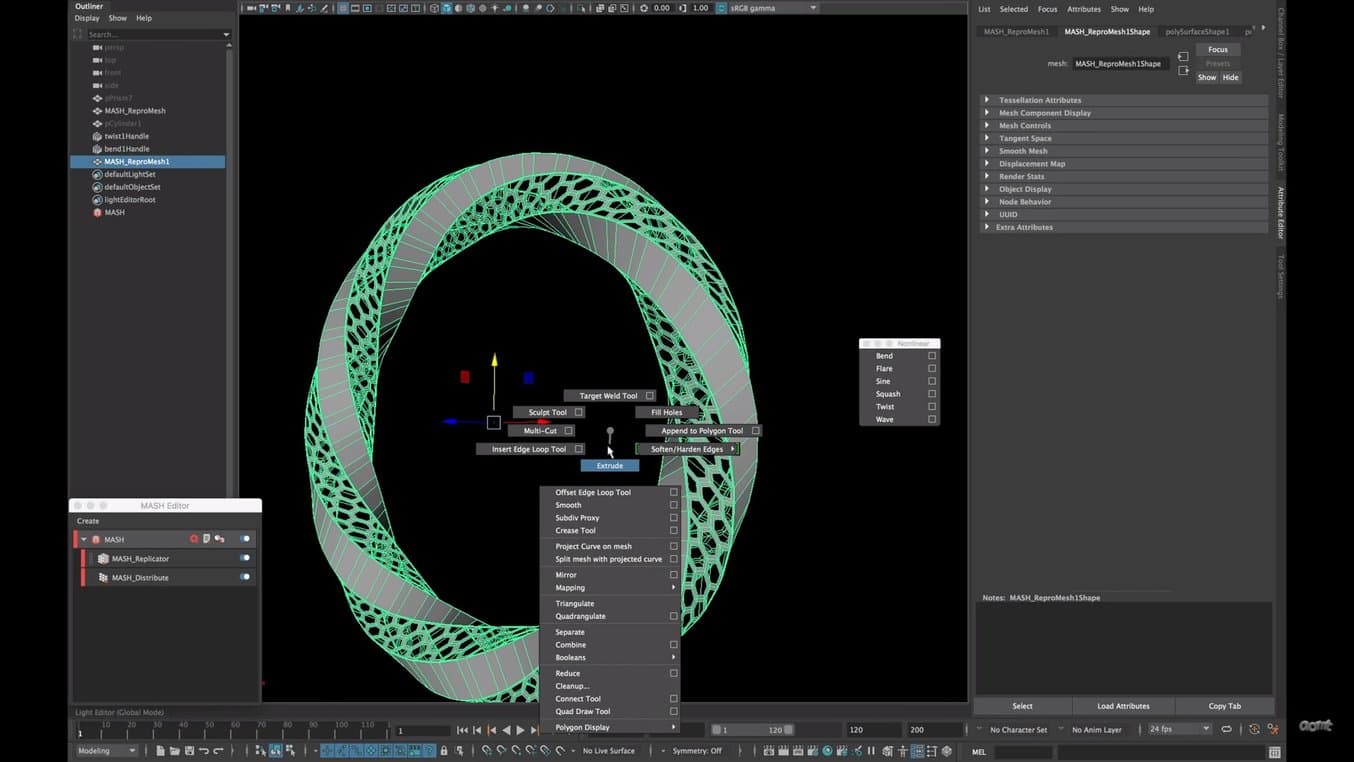Click the lock selection padlock icon
Screen dimensions: 1354x762
(x=444, y=751)
